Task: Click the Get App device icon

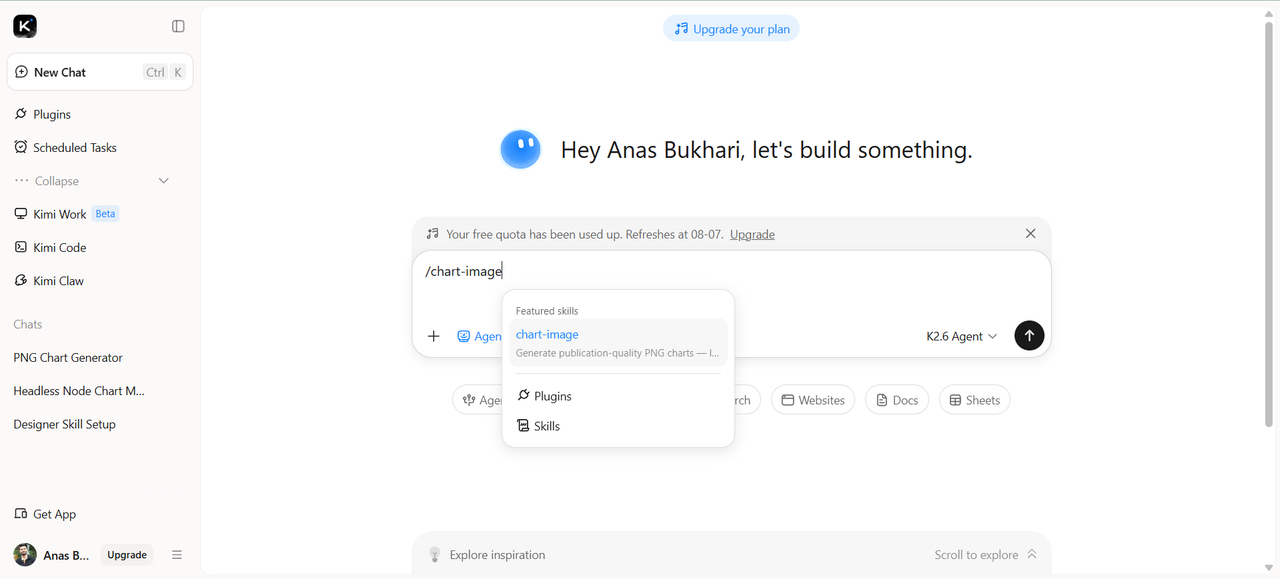Action: (x=21, y=514)
